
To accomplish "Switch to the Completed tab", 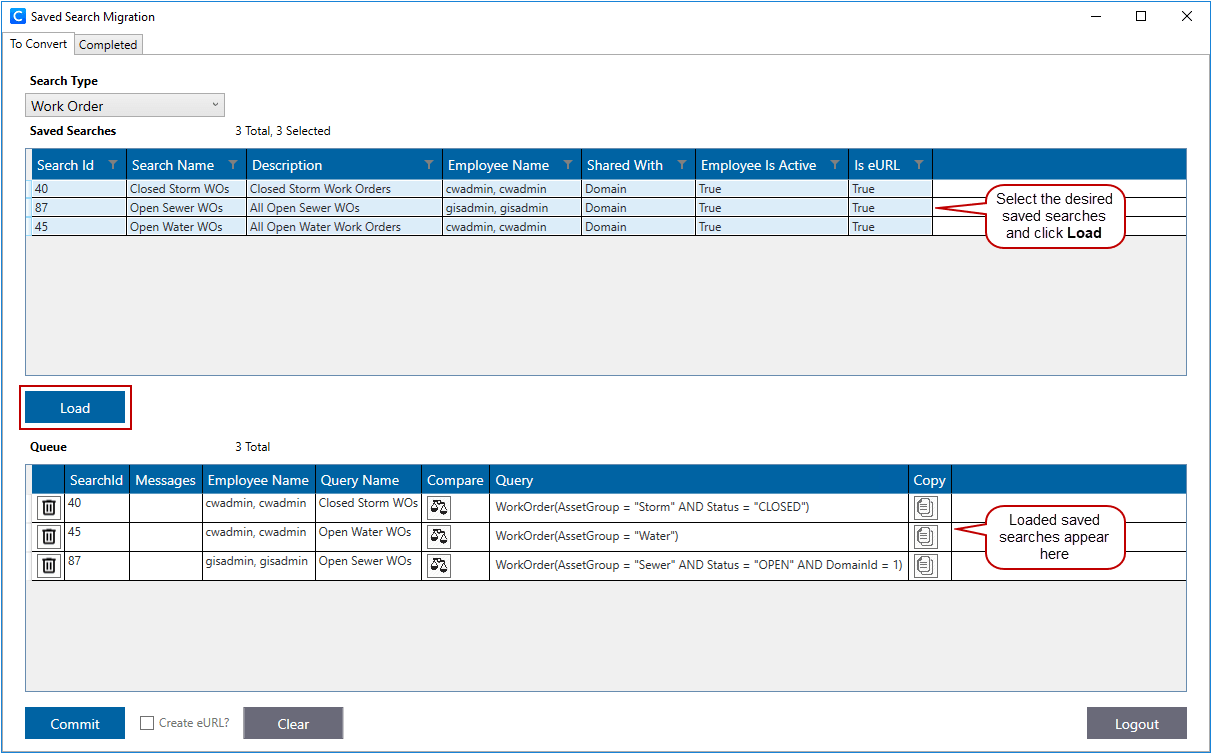I will tap(108, 44).
